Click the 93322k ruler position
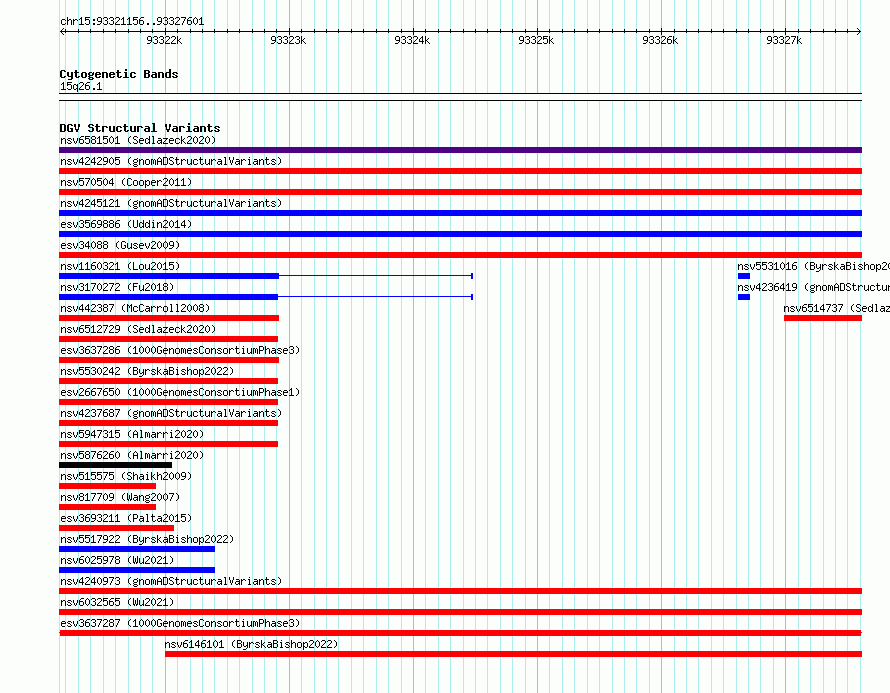Screen dimensions: 890x693 tap(164, 40)
